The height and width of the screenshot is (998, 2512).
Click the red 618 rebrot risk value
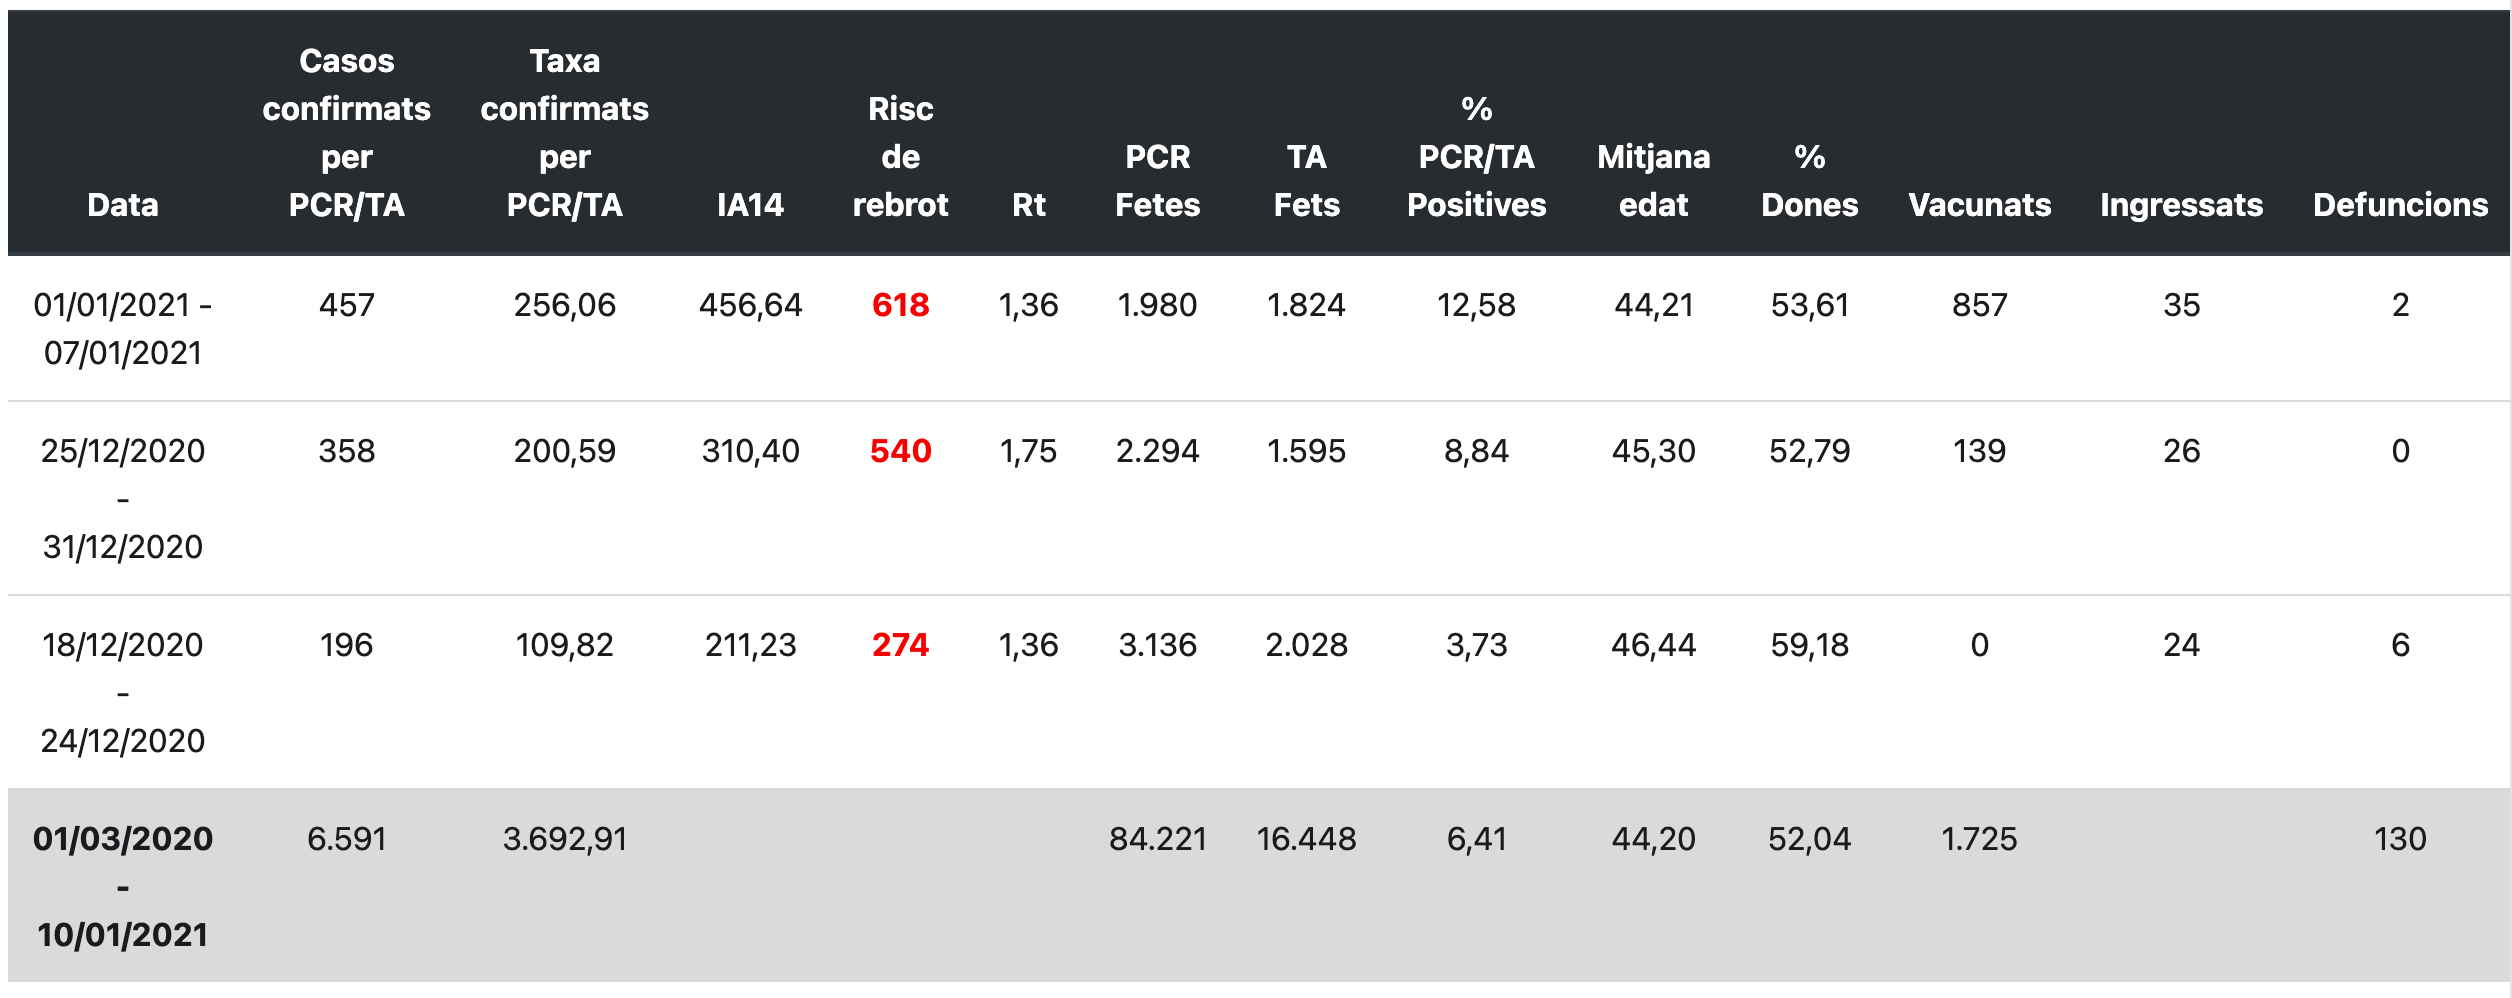[900, 305]
